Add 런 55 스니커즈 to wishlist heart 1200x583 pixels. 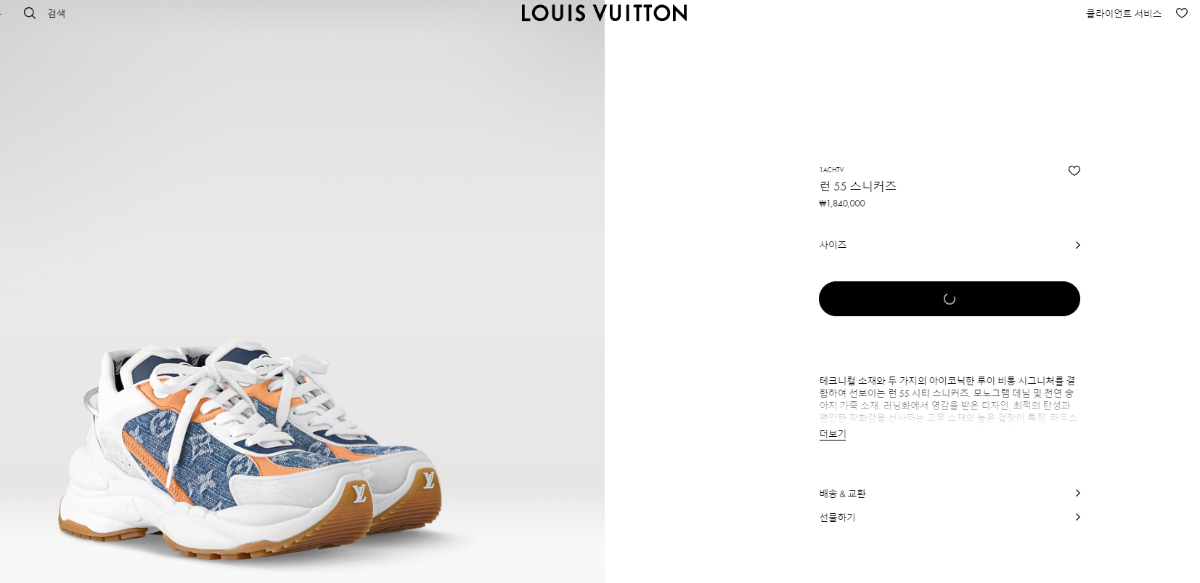(1074, 171)
